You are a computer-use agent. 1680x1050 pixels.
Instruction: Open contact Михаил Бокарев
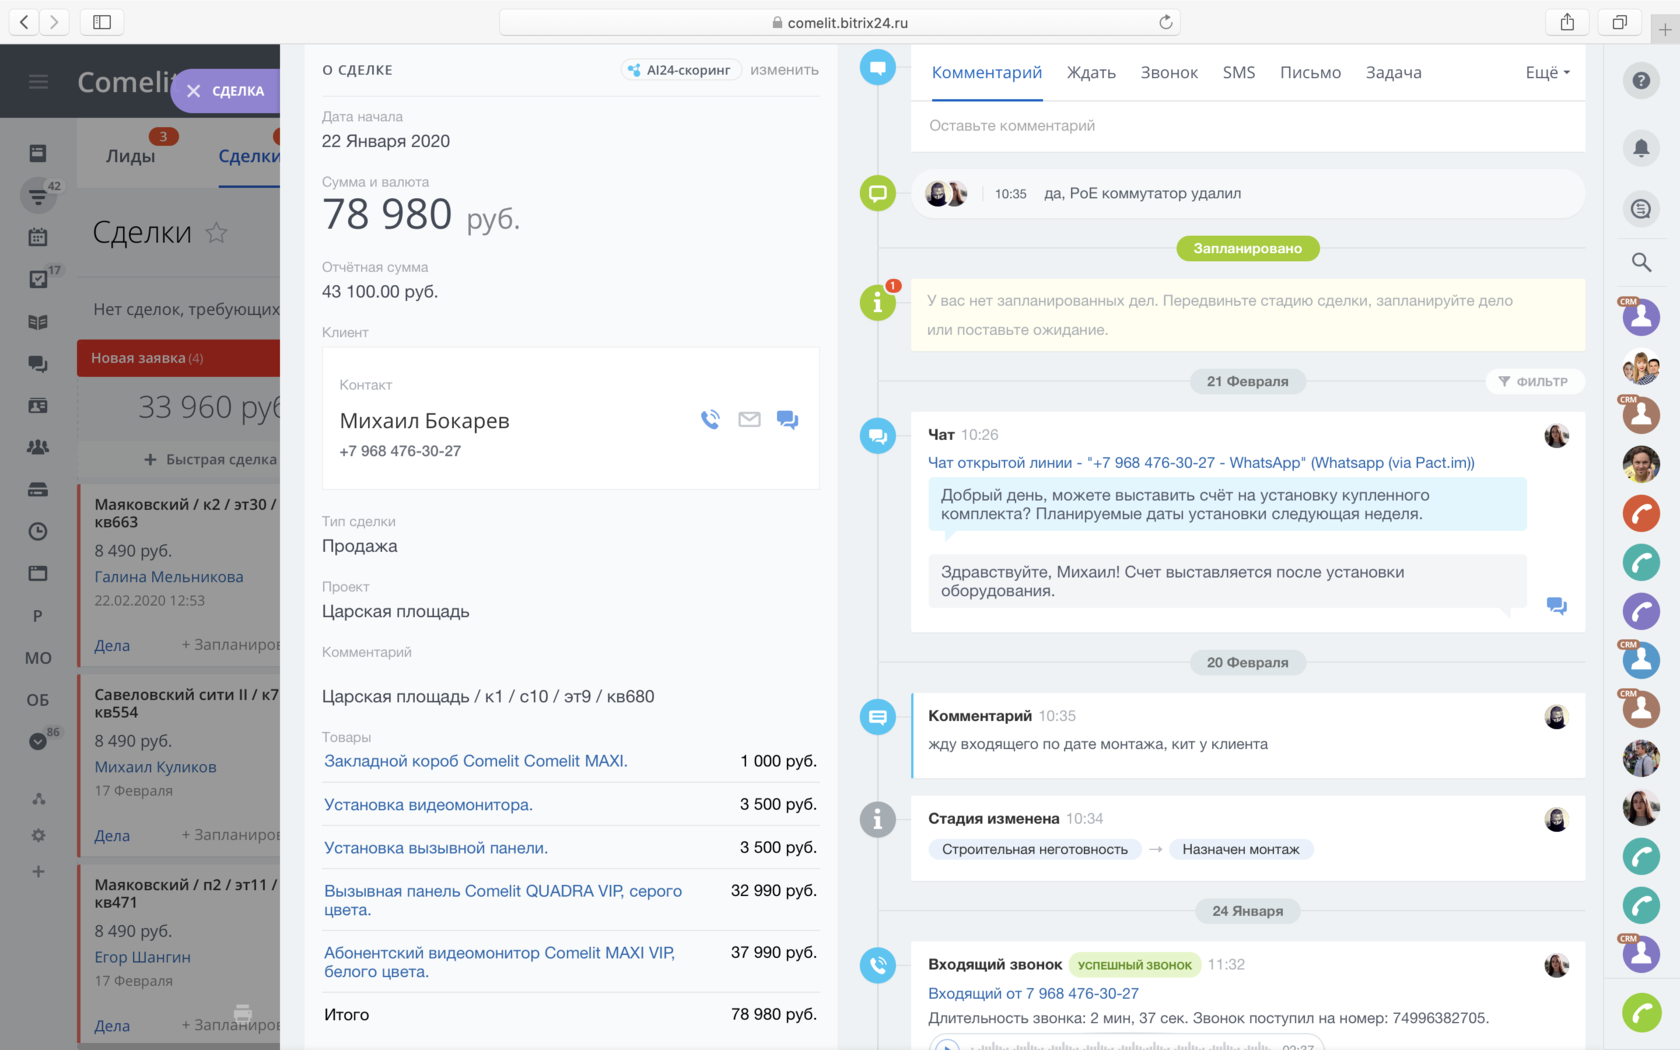coord(424,421)
